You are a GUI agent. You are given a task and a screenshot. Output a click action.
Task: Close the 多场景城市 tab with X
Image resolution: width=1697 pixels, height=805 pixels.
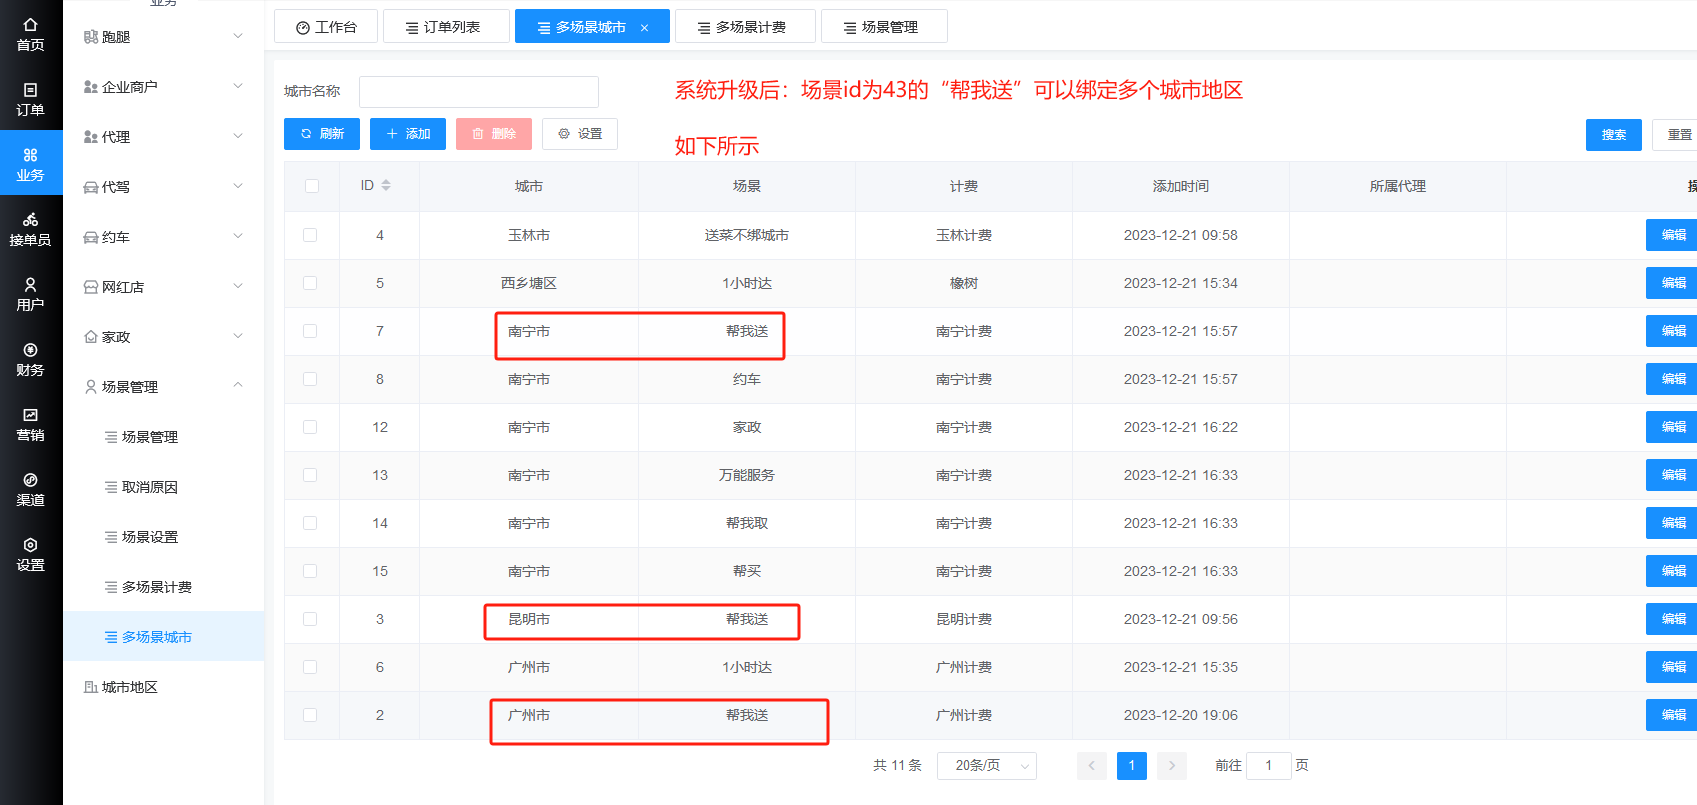coord(645,28)
